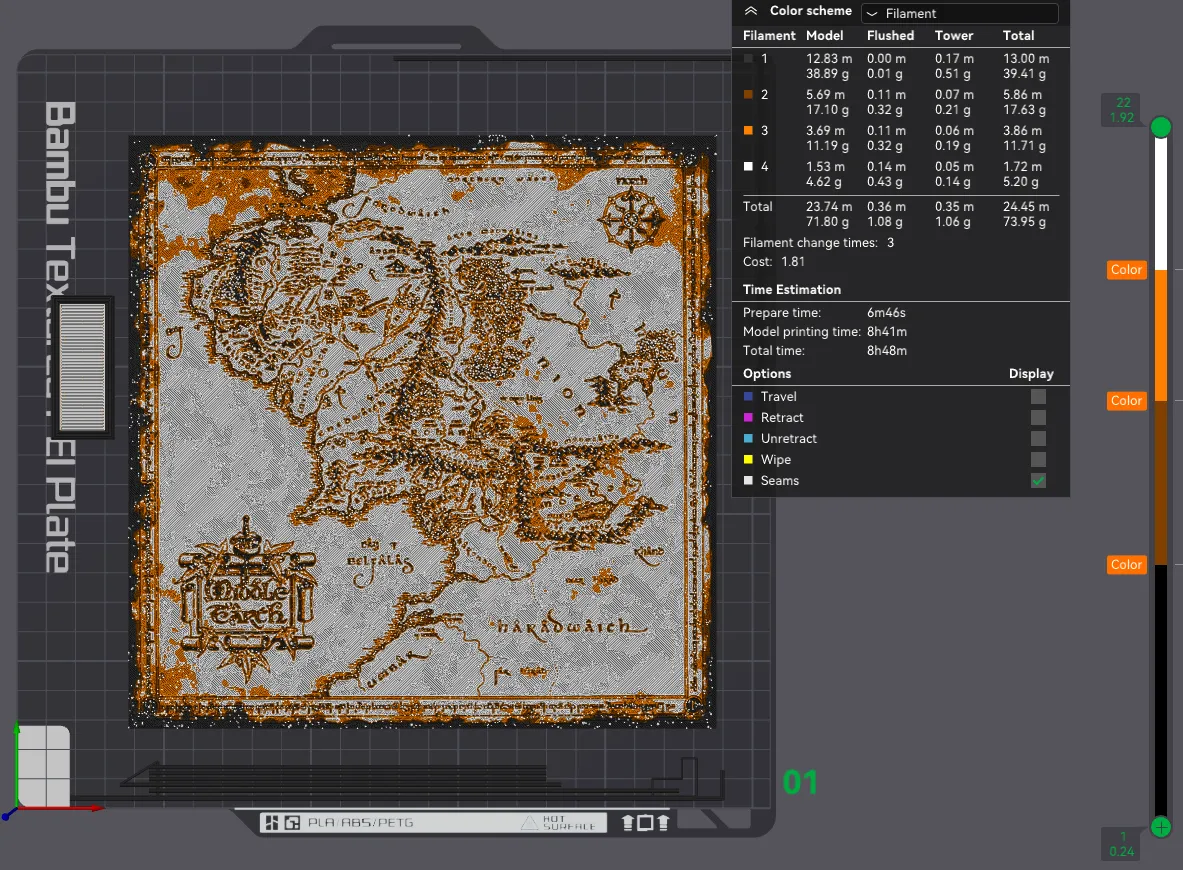Click the Seams white legend icon
This screenshot has height=870, width=1183.
748,481
